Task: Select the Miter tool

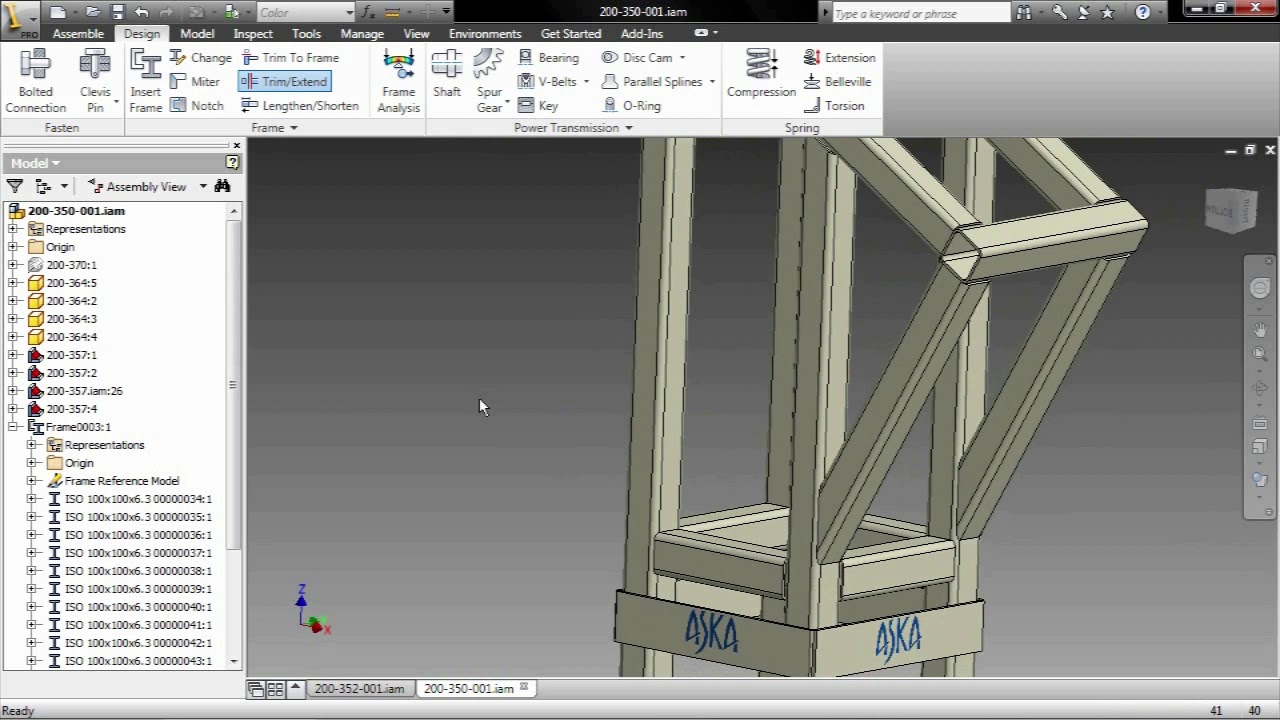Action: pos(194,82)
